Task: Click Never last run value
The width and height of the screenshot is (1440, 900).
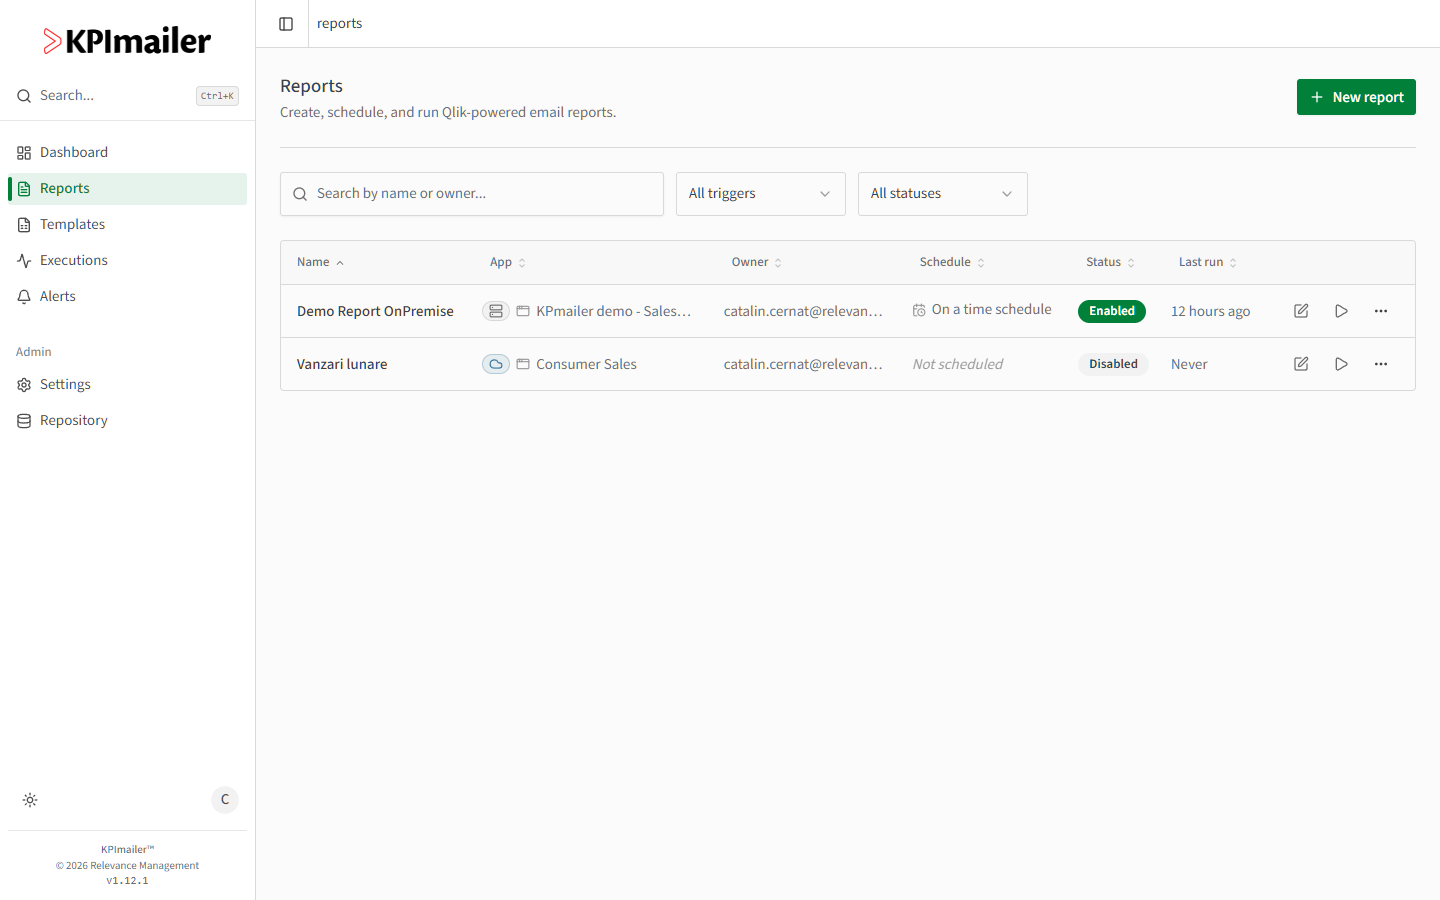Action: (1189, 364)
